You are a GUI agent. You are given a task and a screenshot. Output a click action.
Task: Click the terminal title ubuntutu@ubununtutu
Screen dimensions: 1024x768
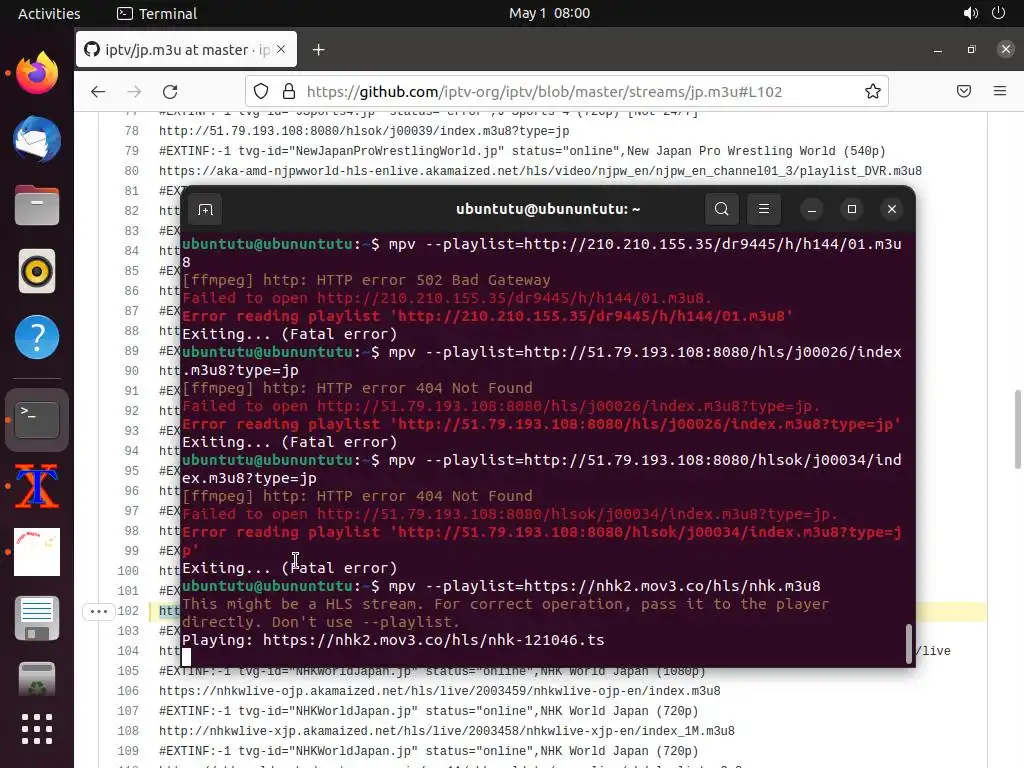pyautogui.click(x=548, y=209)
